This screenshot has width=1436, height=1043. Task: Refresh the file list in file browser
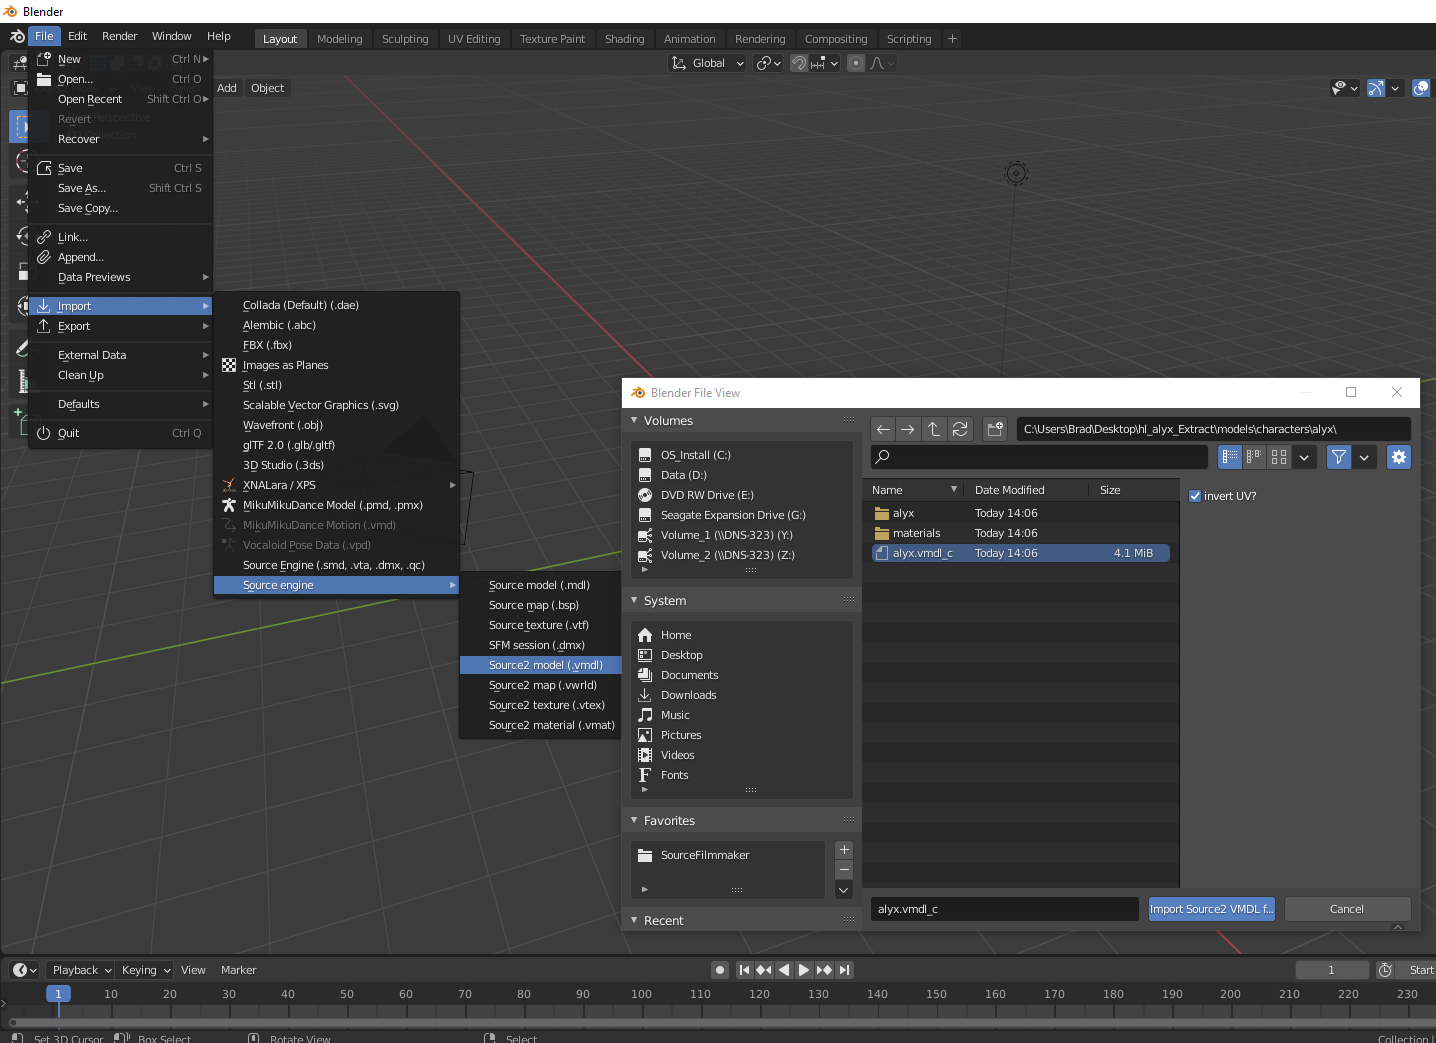click(960, 429)
